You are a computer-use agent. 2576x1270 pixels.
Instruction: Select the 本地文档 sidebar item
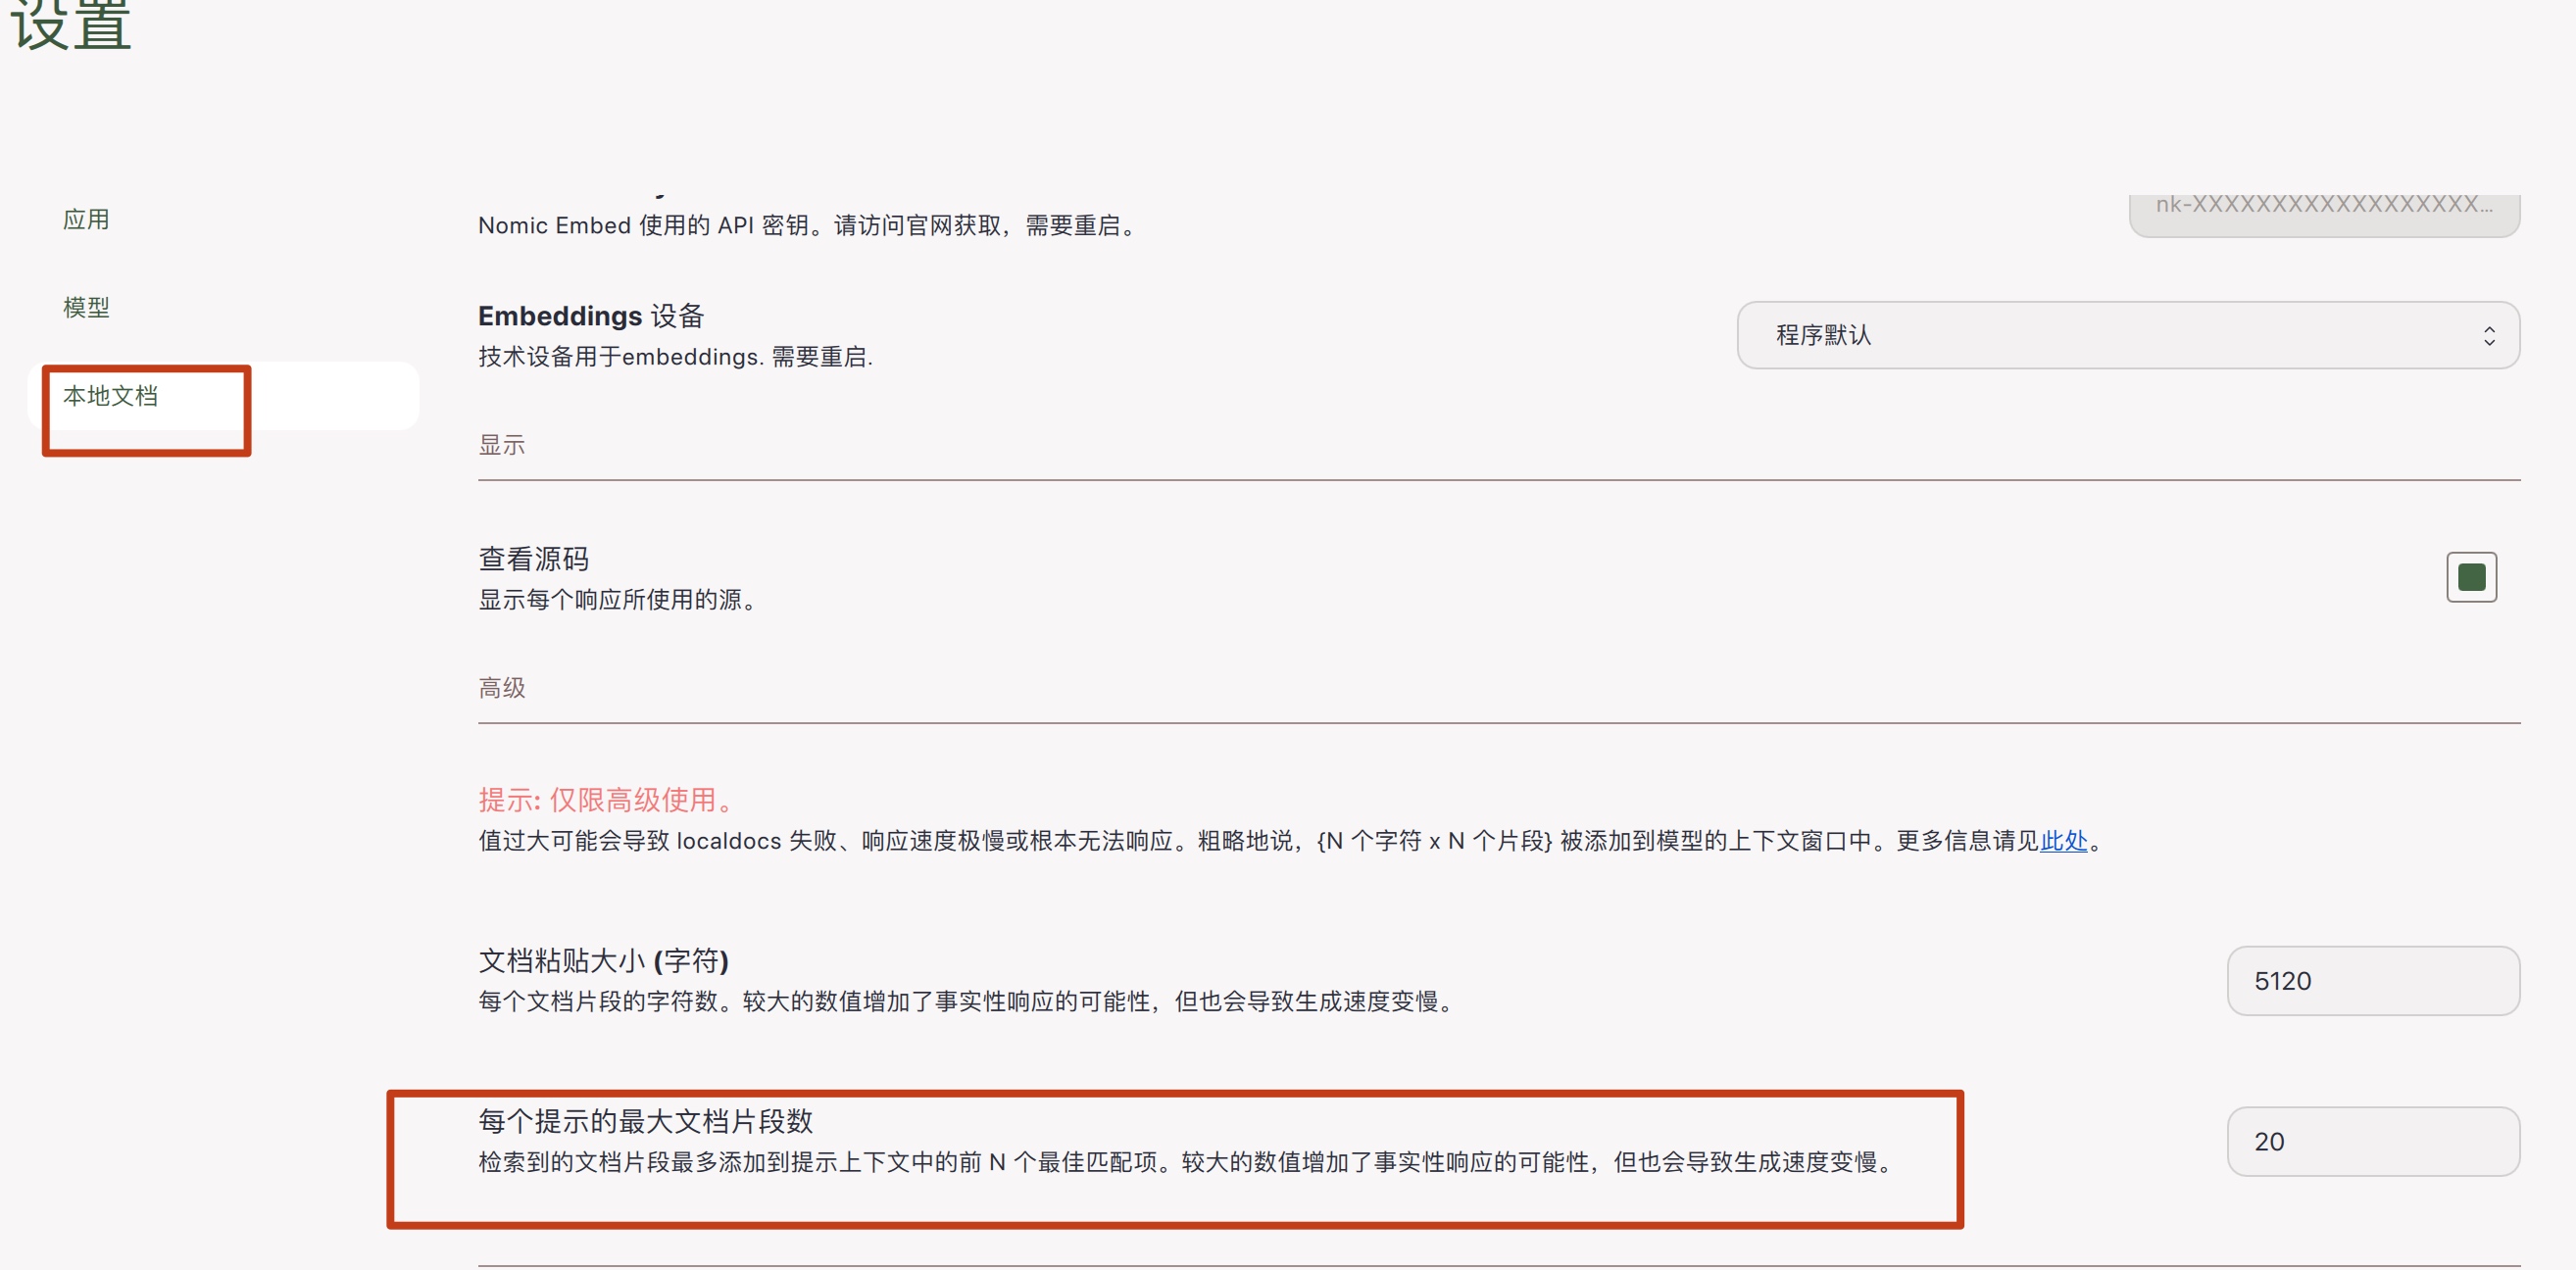click(111, 396)
